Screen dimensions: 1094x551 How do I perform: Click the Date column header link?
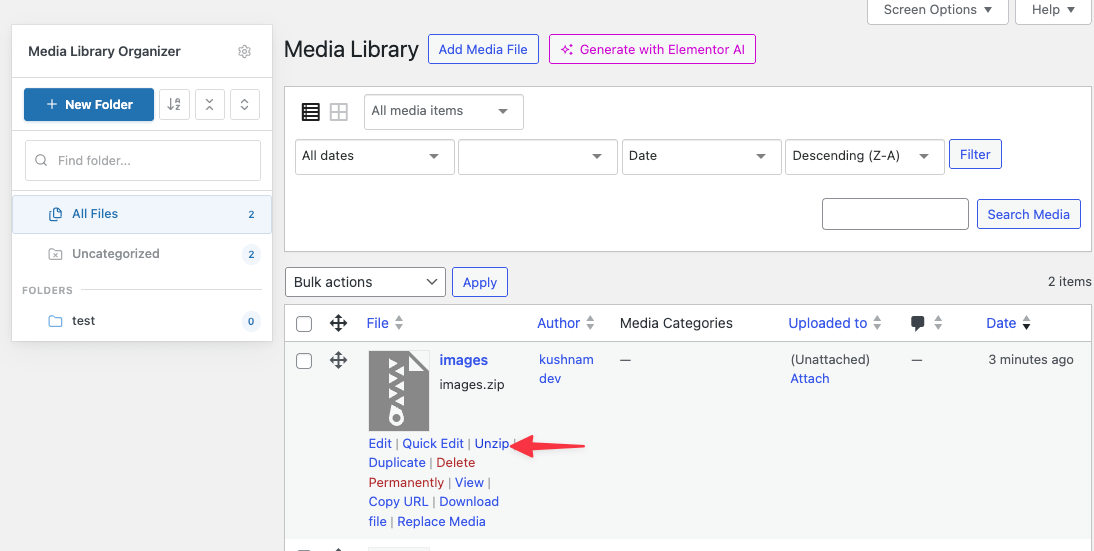tap(1001, 323)
